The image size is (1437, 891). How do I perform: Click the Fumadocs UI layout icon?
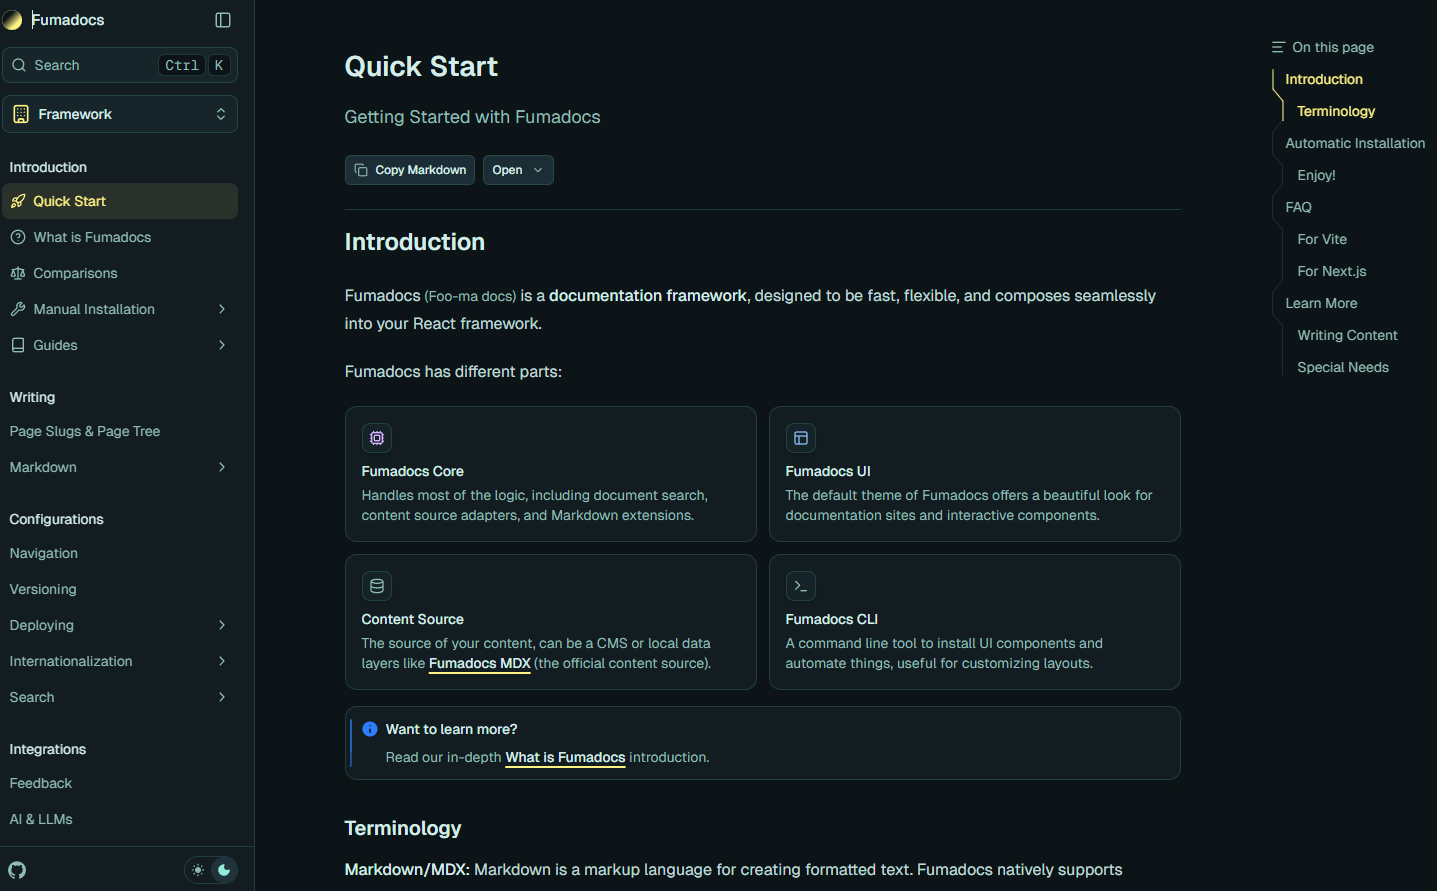coord(801,438)
